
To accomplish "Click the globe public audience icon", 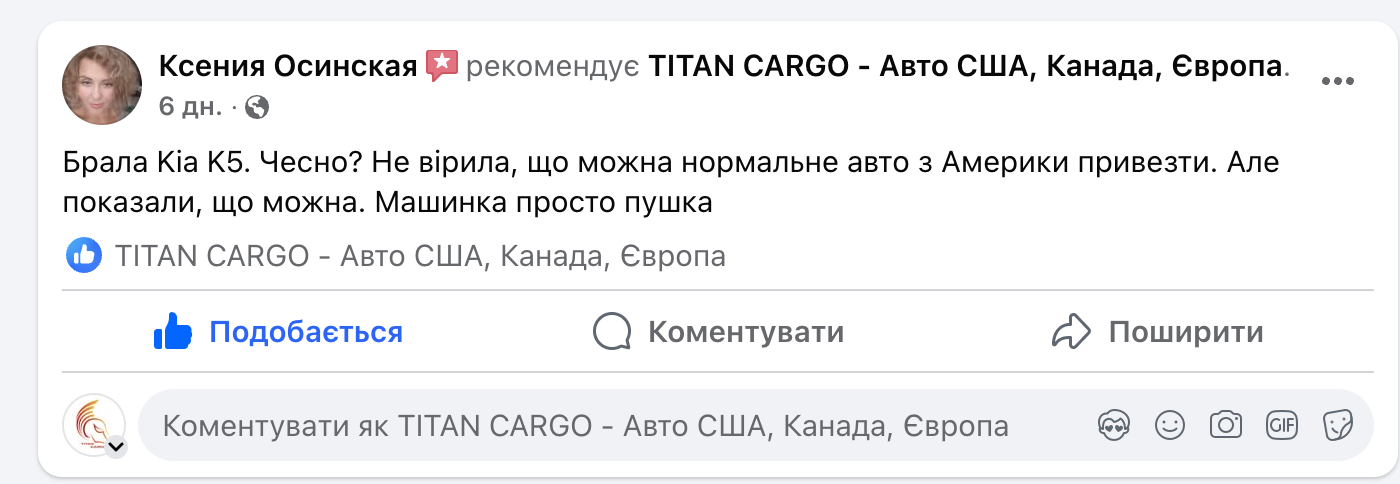I will [258, 106].
